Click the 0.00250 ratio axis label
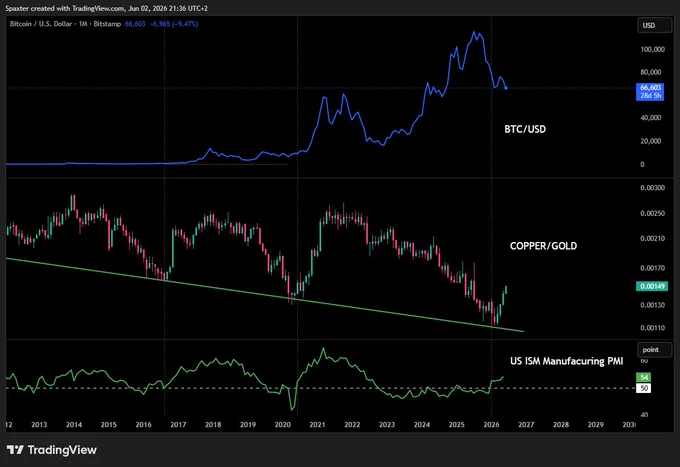The image size is (680, 467). (652, 213)
